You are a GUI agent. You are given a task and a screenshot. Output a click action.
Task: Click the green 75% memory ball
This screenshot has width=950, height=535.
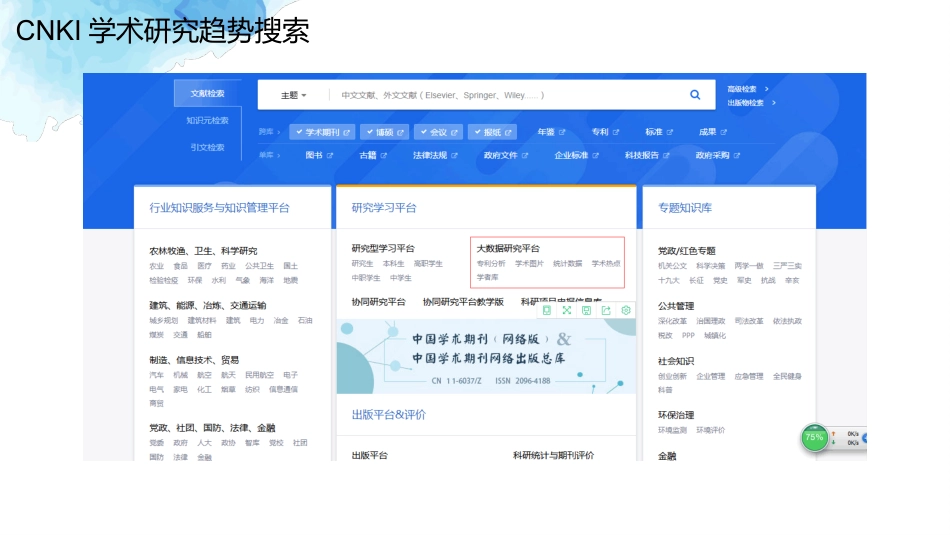coord(814,437)
